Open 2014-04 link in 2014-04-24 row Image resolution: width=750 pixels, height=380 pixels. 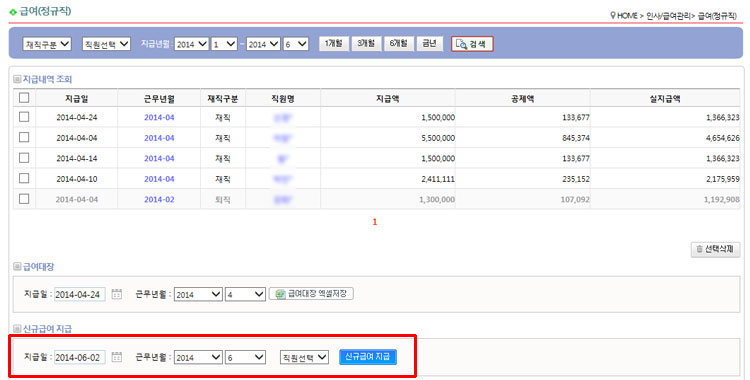[x=159, y=117]
